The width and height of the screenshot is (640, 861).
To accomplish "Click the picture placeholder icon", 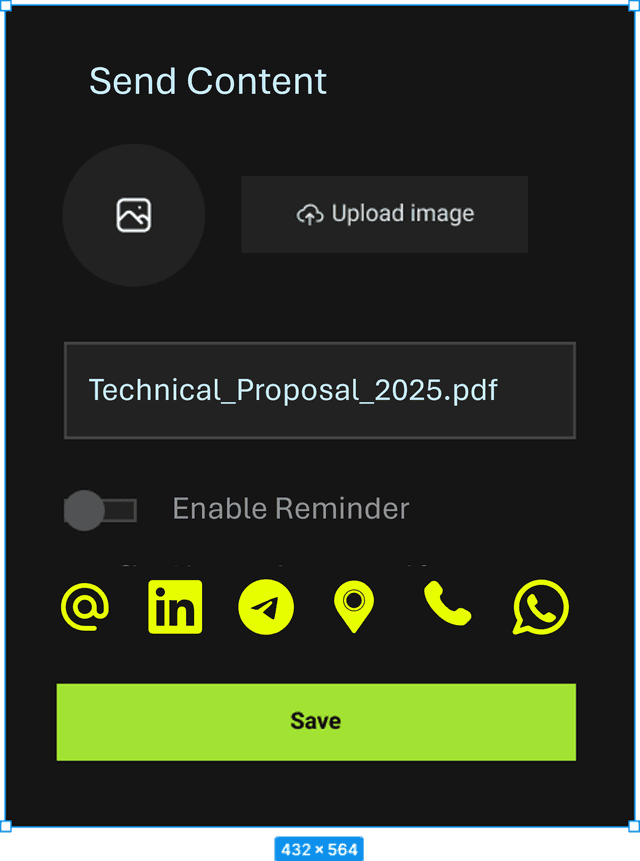I will (134, 215).
